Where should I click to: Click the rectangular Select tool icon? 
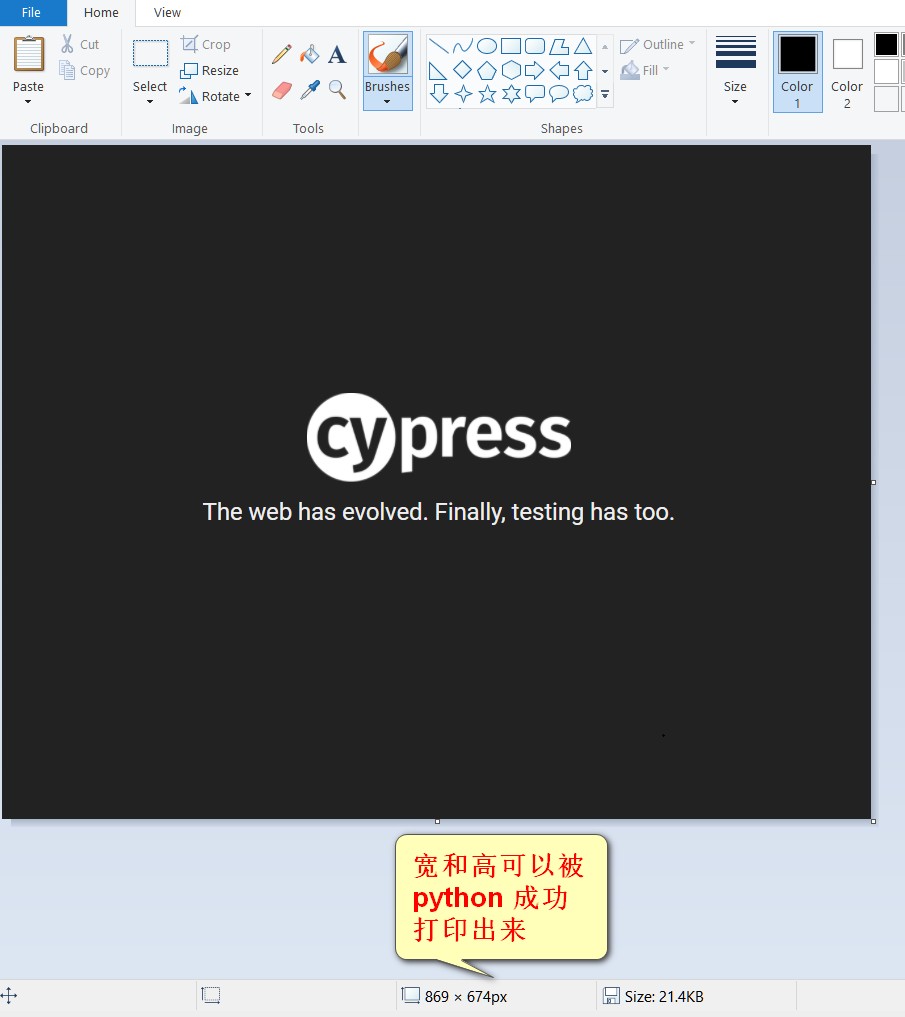point(150,53)
